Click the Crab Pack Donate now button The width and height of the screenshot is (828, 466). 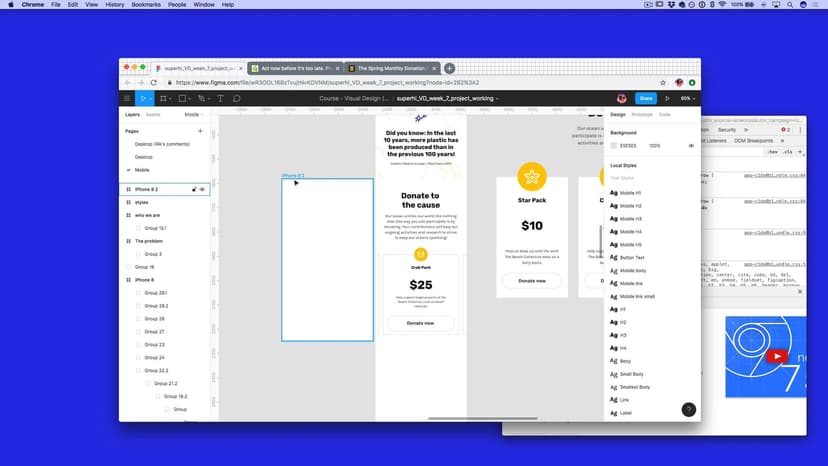(x=420, y=323)
